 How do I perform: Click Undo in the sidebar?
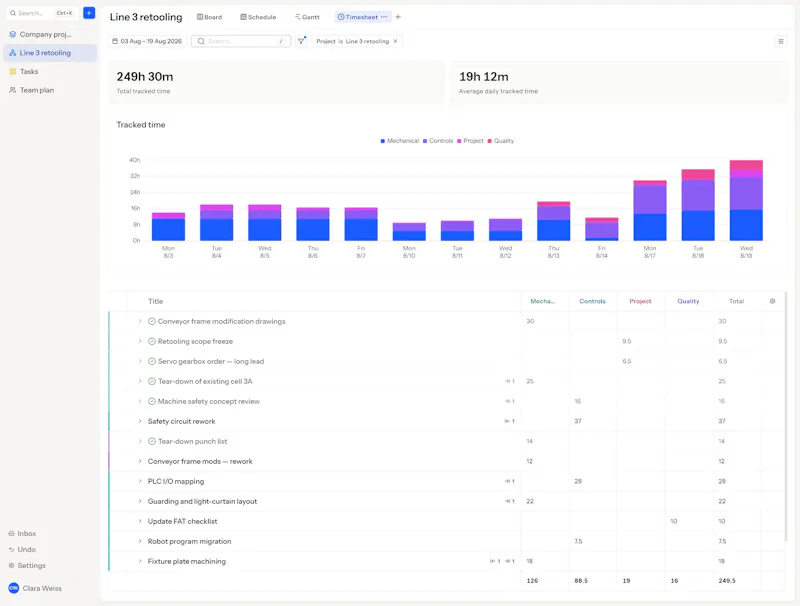pyautogui.click(x=22, y=549)
